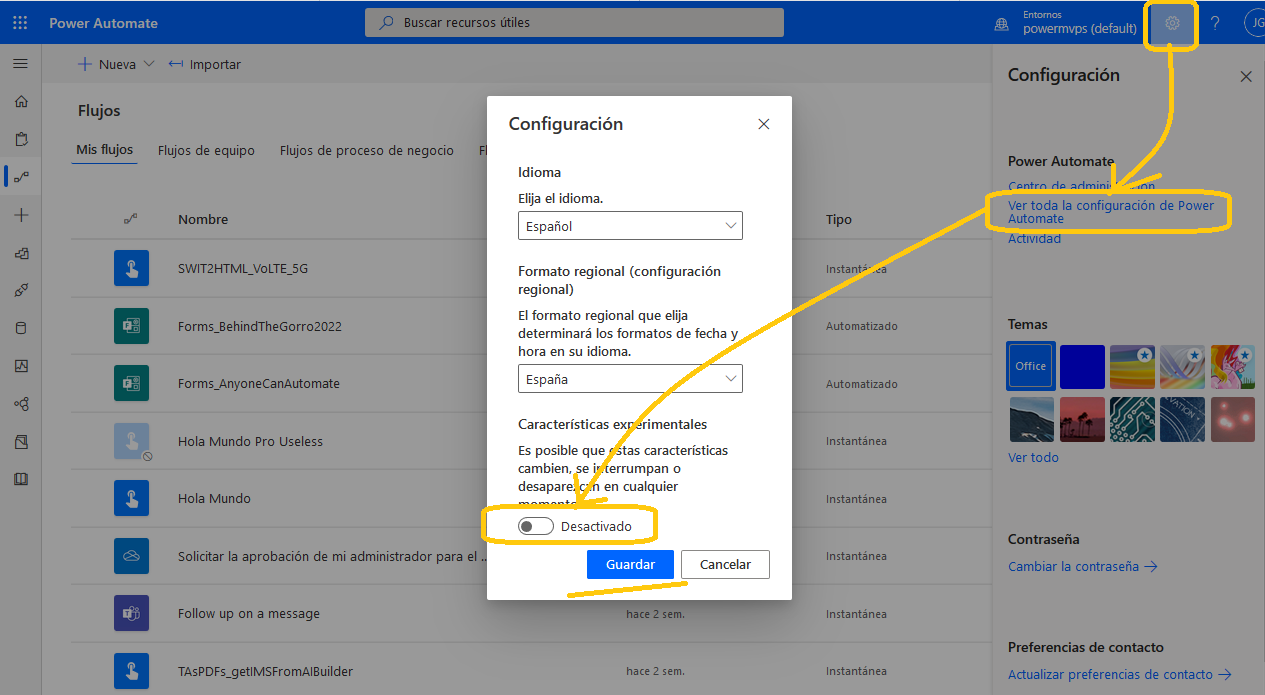The height and width of the screenshot is (695, 1265).
Task: Open Process advisor icon in sidebar
Action: click(x=21, y=441)
